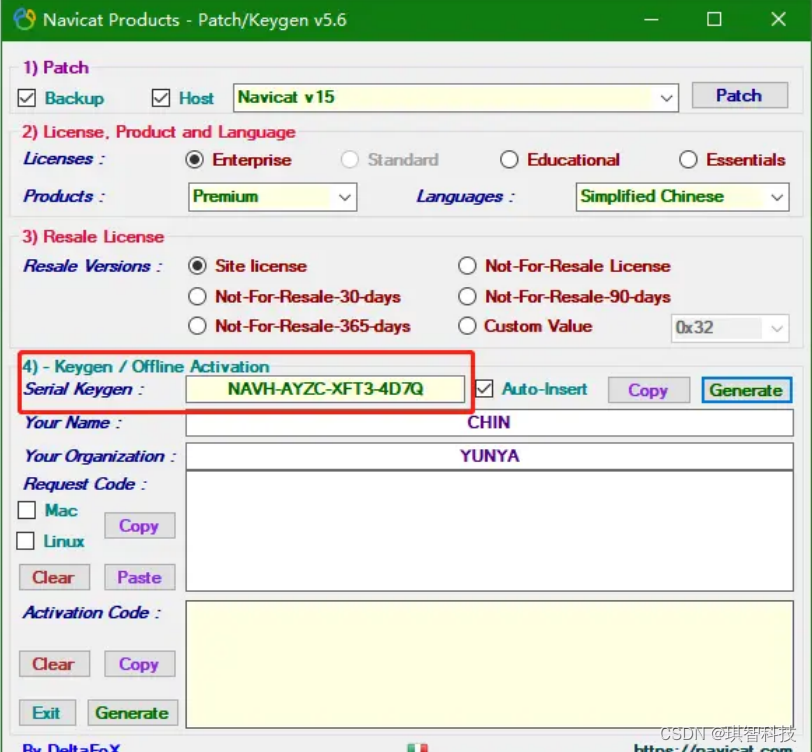Choose Not-For-Resale-365-days option
Image resolution: width=812 pixels, height=752 pixels.
click(197, 326)
